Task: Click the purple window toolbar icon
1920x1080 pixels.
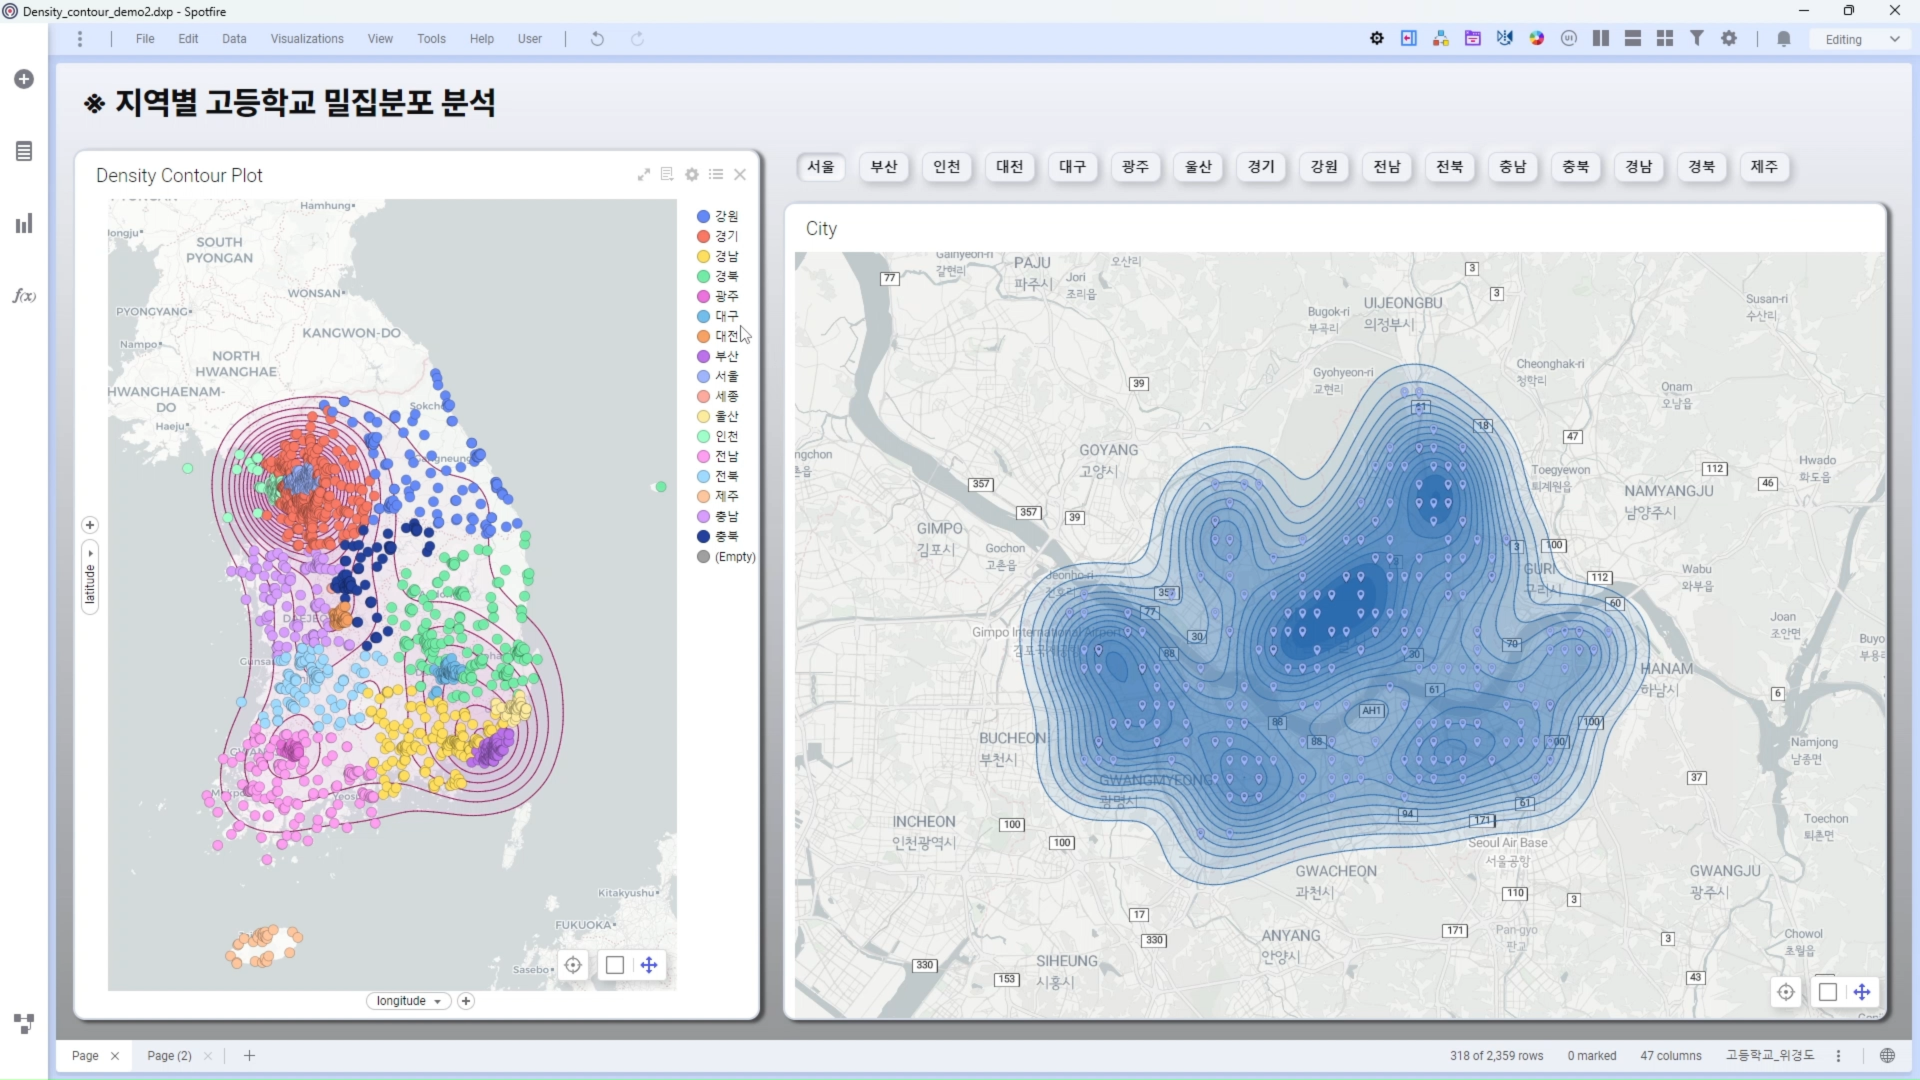Action: (x=1473, y=39)
